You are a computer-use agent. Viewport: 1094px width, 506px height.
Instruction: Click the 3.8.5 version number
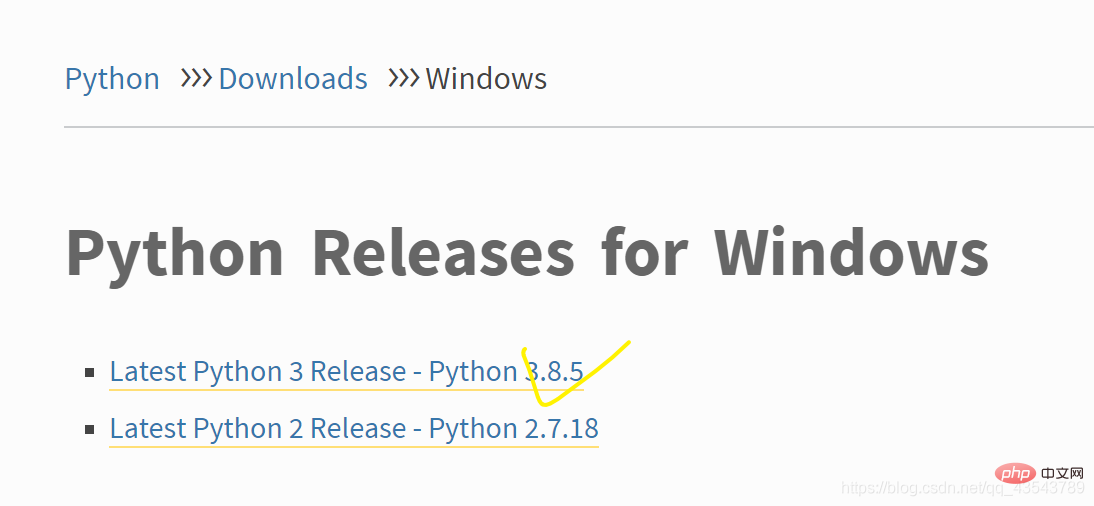coord(556,372)
